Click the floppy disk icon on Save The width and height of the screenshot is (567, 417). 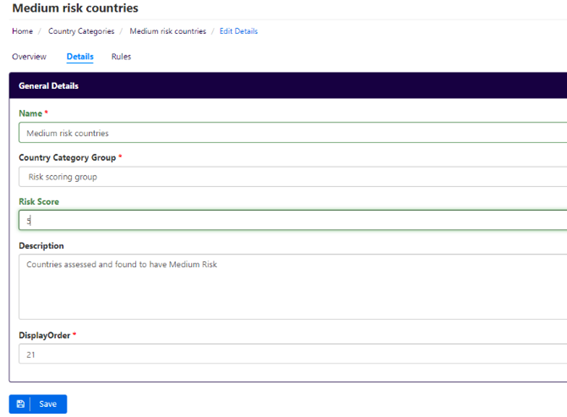[21, 404]
